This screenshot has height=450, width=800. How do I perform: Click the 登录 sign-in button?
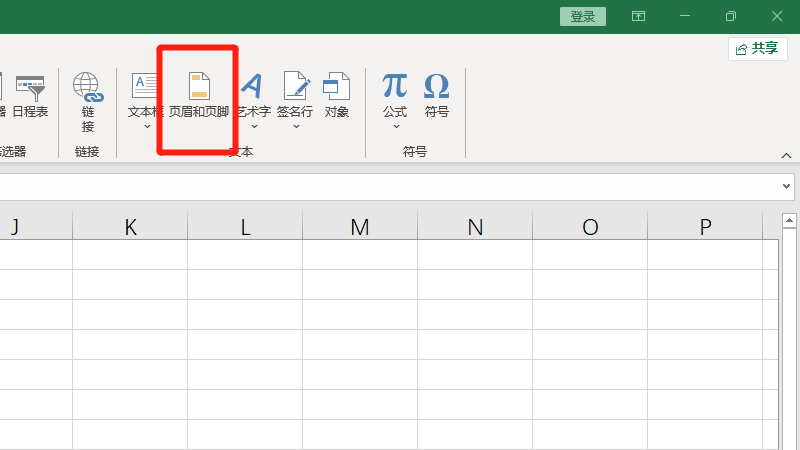(583, 16)
